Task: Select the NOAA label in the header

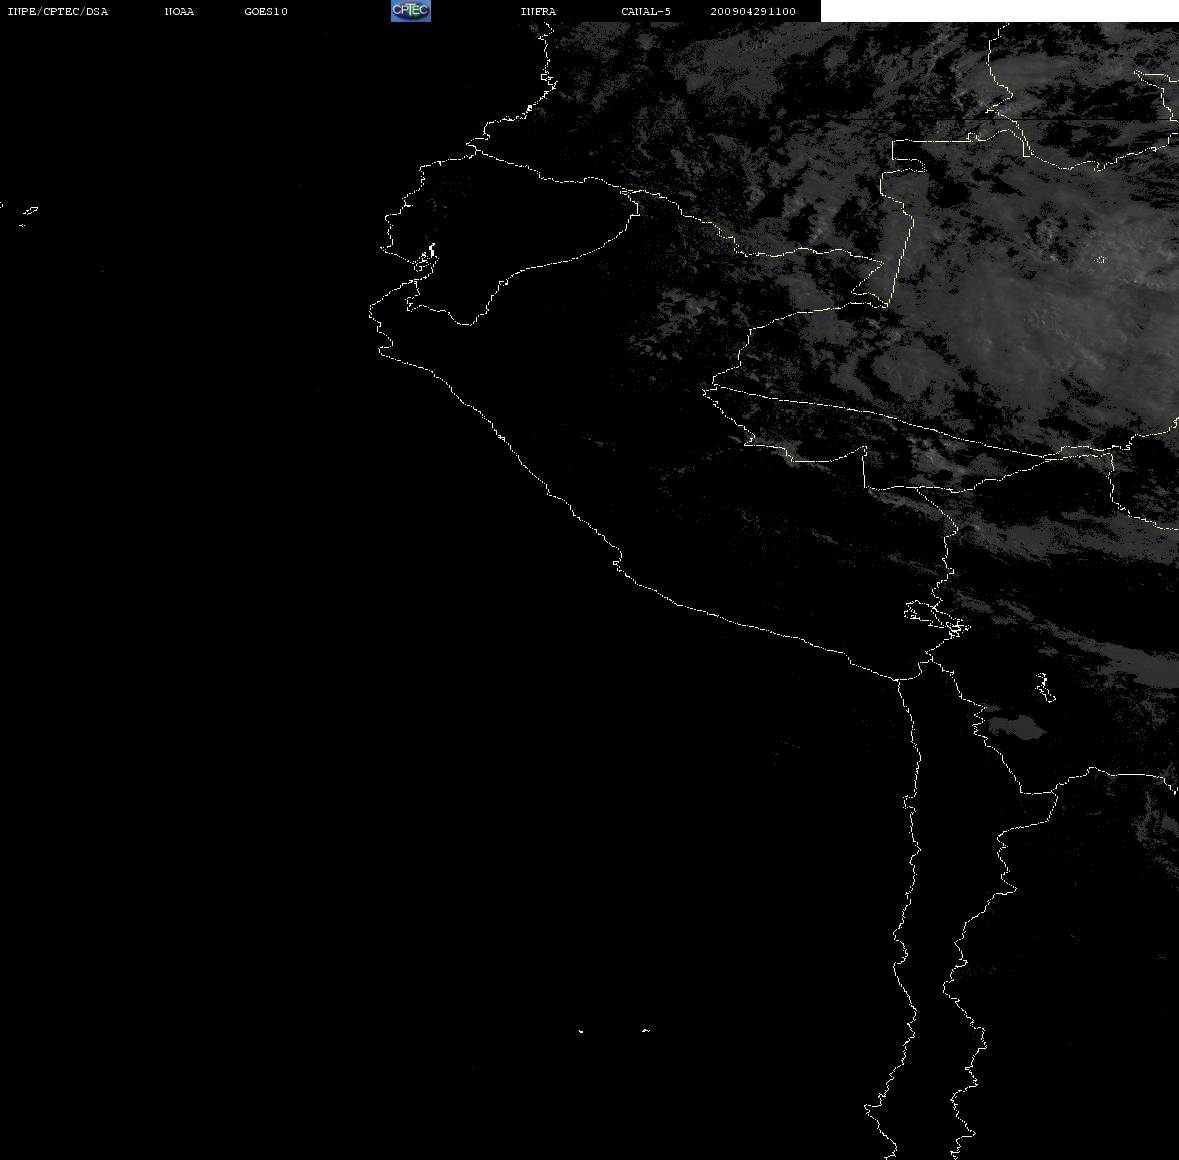Action: pyautogui.click(x=179, y=11)
